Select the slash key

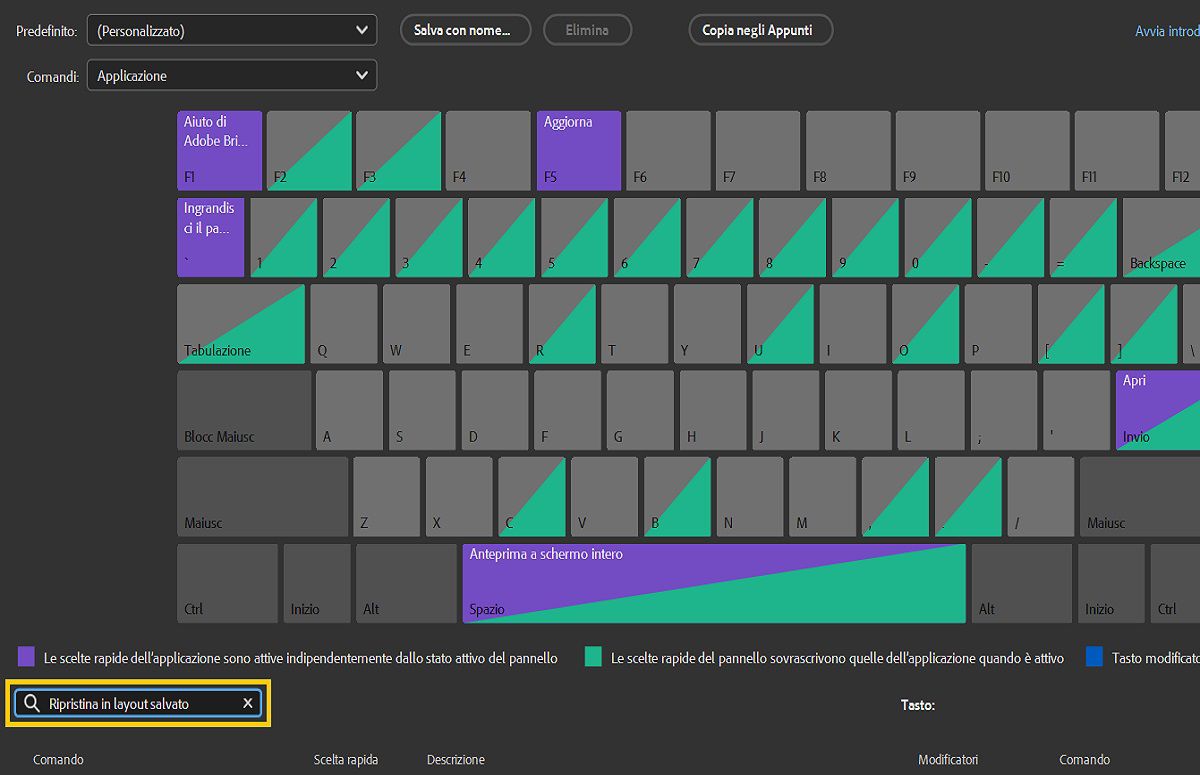click(x=1041, y=497)
